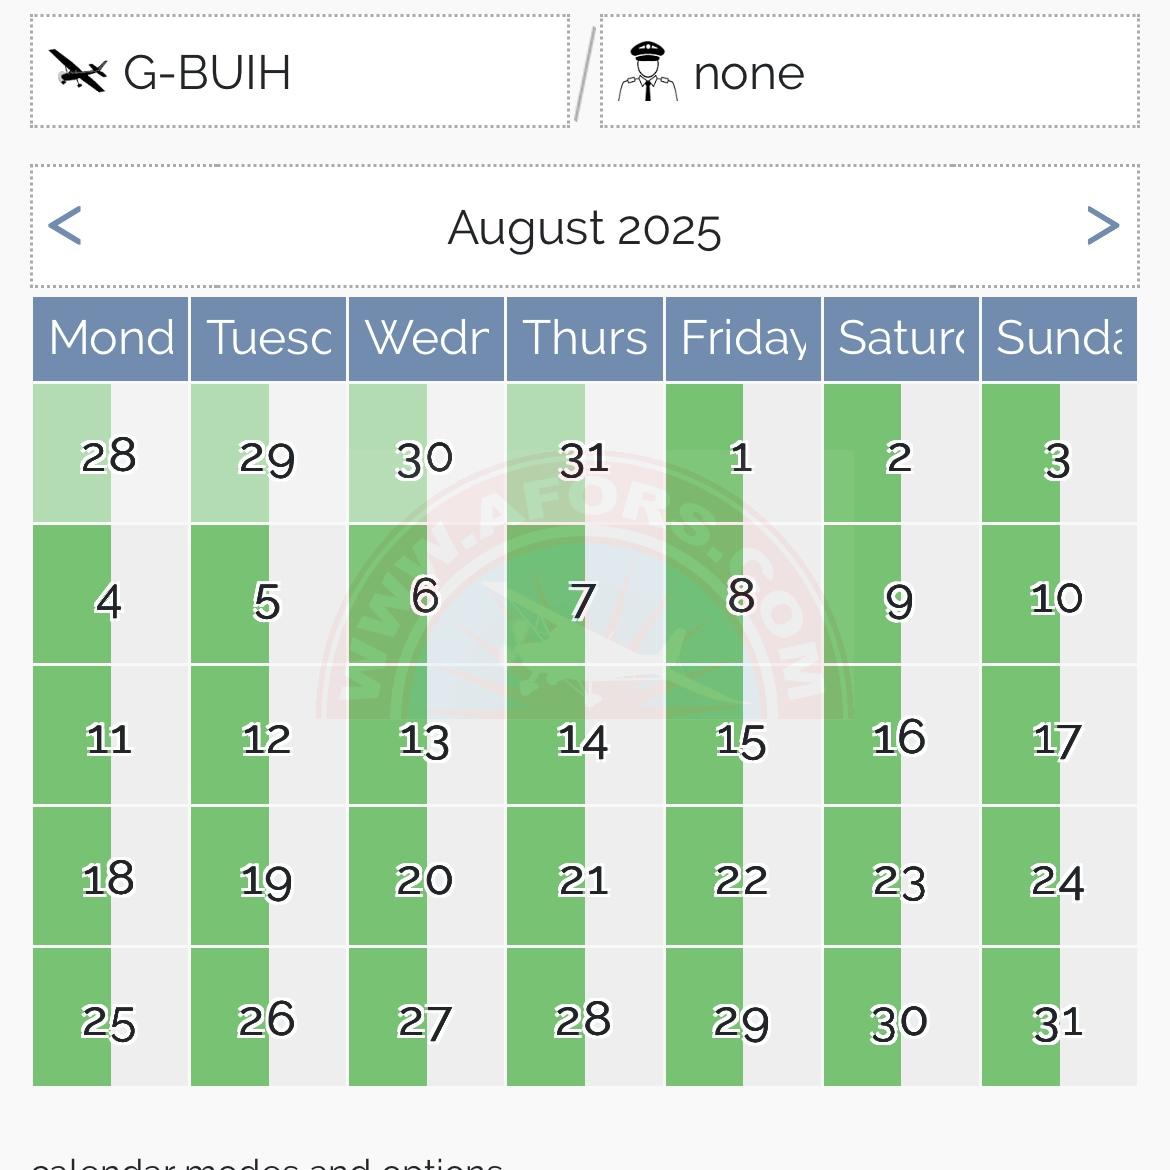Go to previous month with left arrow

[x=65, y=226]
